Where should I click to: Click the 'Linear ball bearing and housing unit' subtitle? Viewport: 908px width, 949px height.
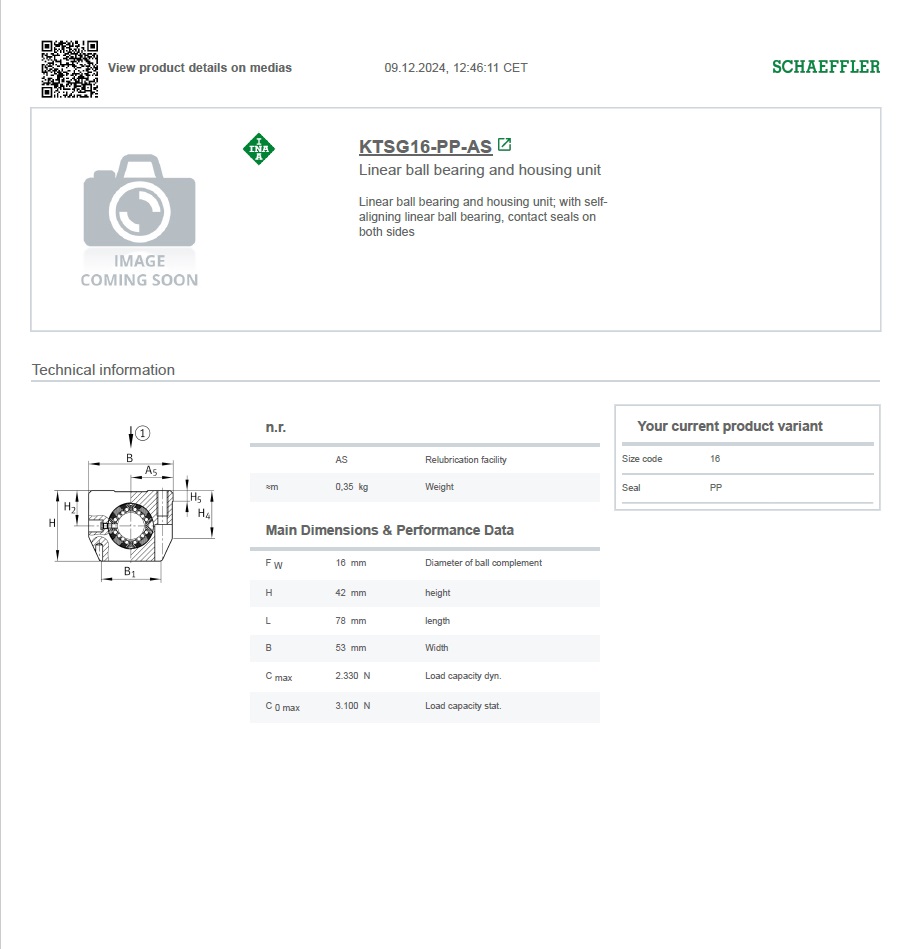pyautogui.click(x=479, y=170)
